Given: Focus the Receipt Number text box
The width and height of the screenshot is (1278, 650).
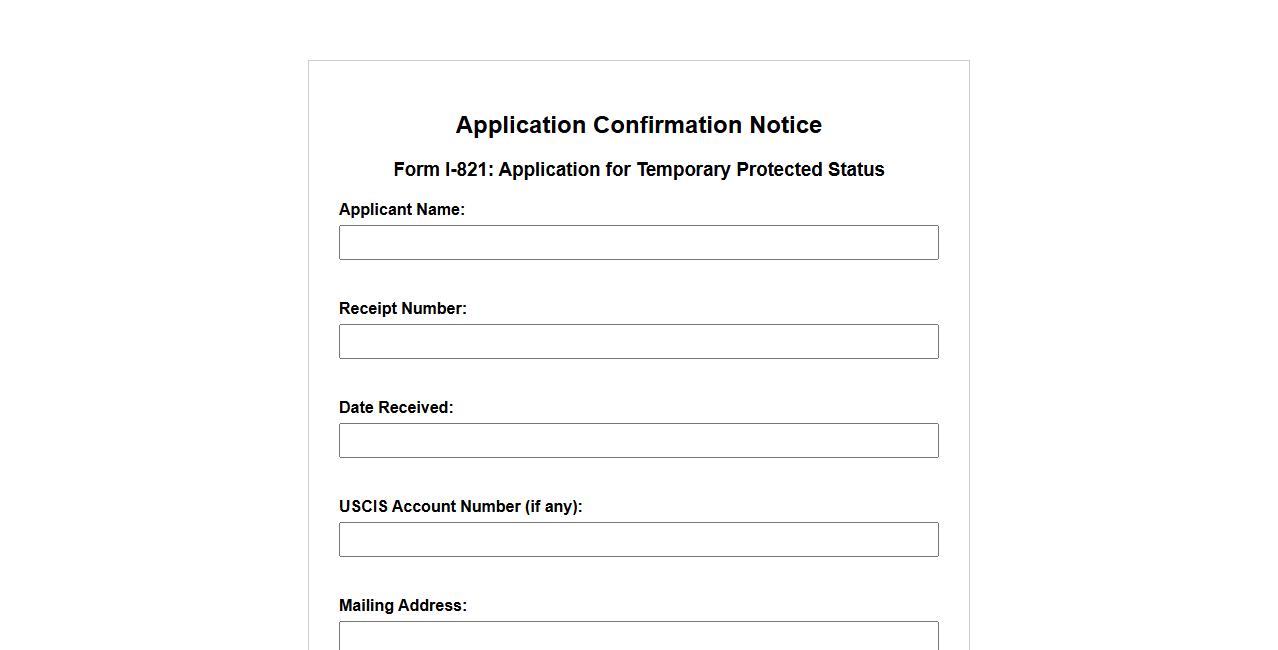Looking at the screenshot, I should (x=638, y=342).
